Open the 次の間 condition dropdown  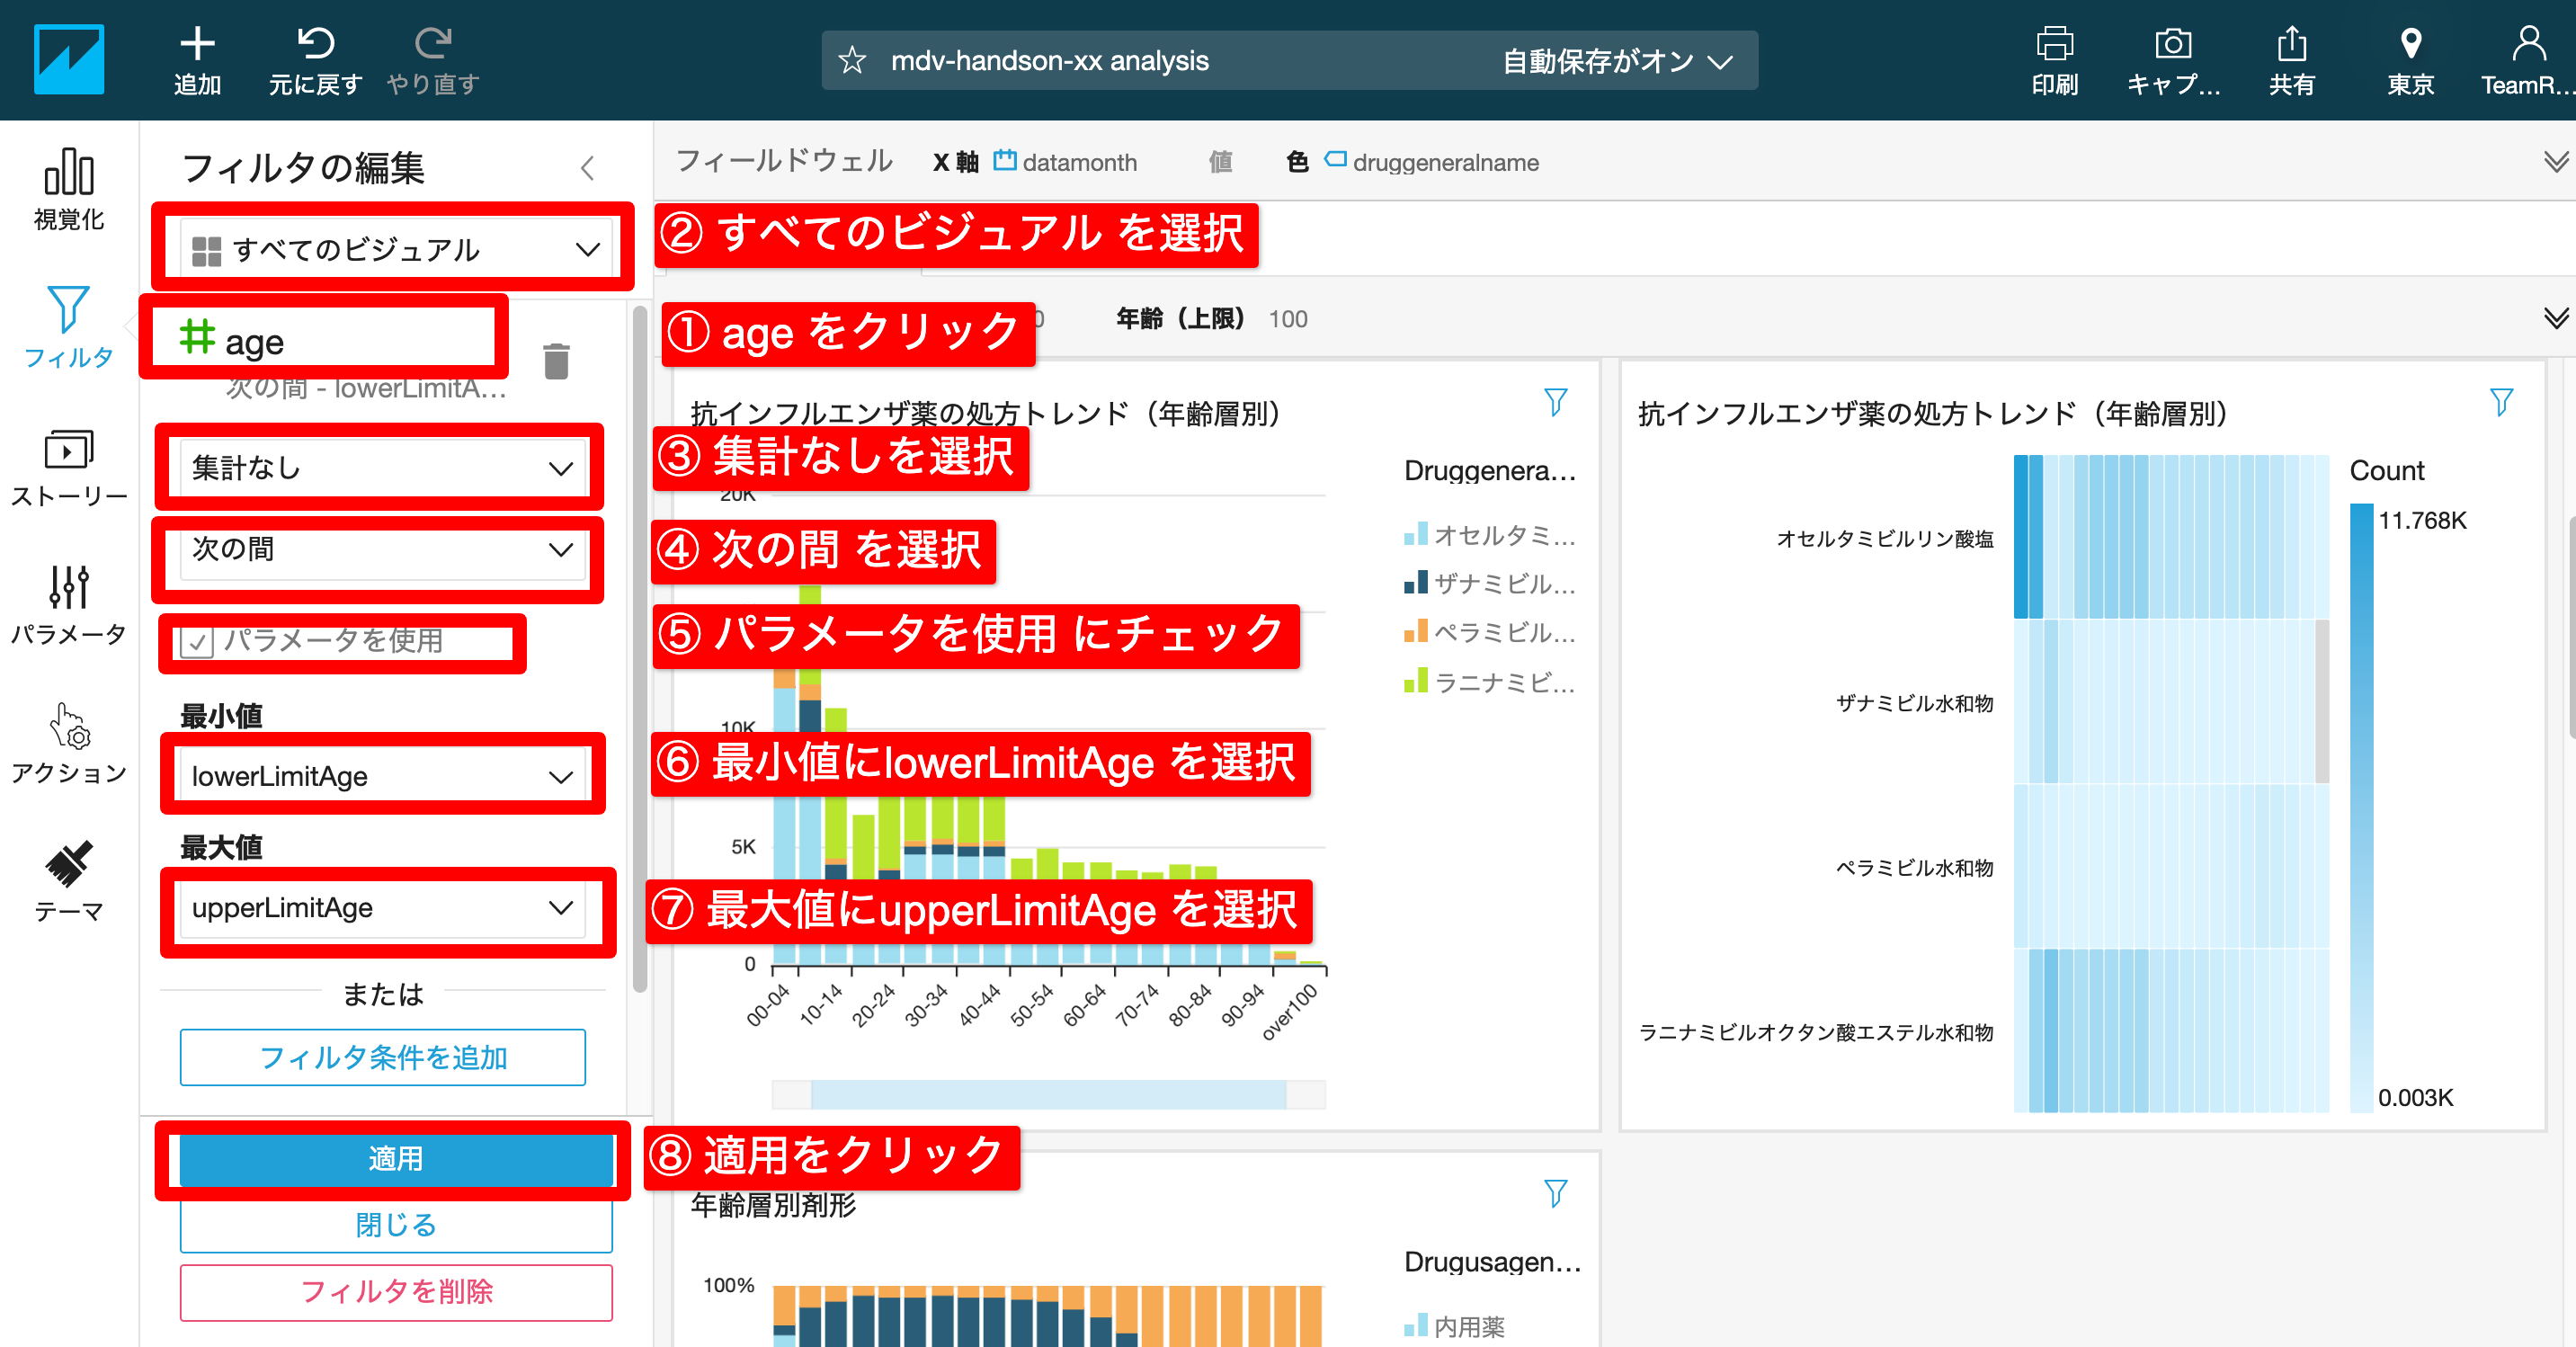pos(382,551)
